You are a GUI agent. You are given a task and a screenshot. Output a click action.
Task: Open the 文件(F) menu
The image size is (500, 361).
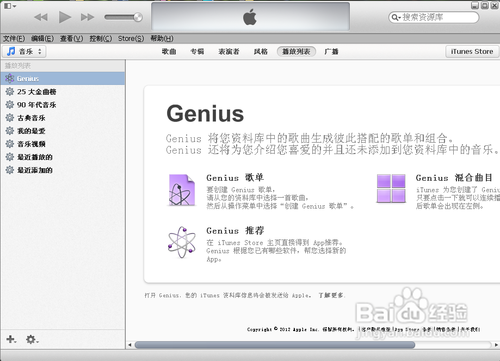coord(14,39)
